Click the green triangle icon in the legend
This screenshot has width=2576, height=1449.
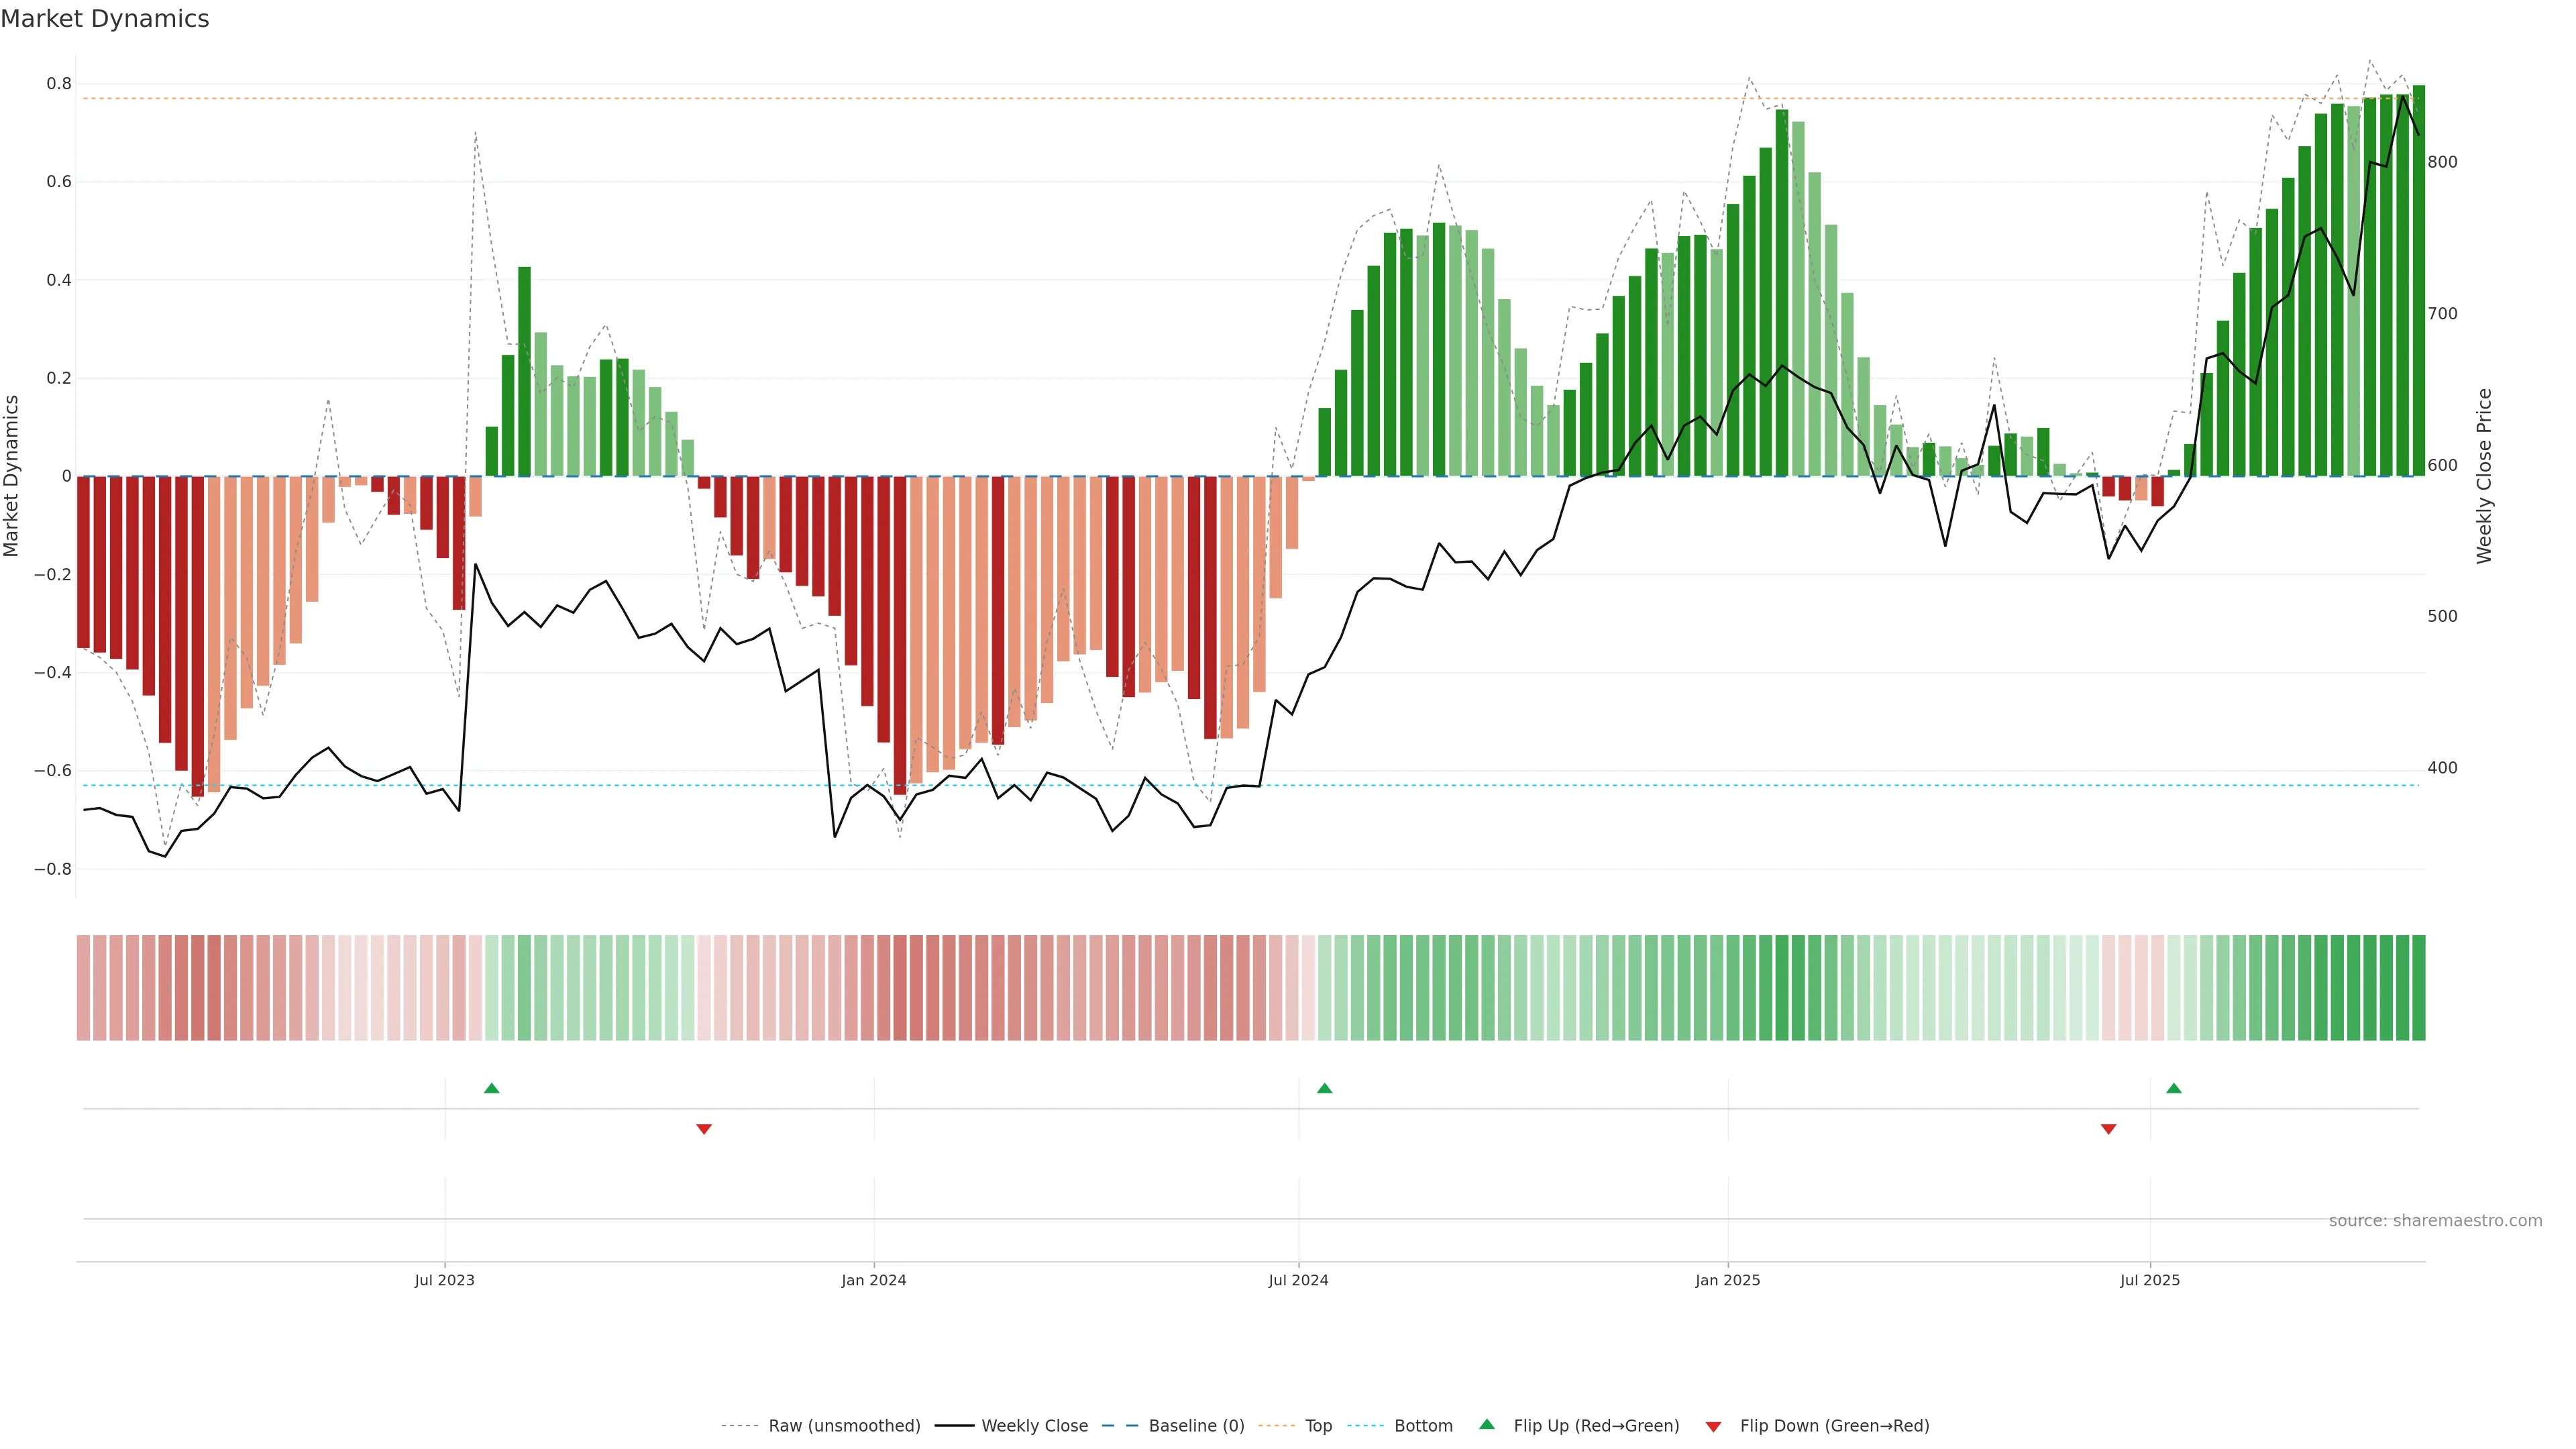pos(1487,1424)
